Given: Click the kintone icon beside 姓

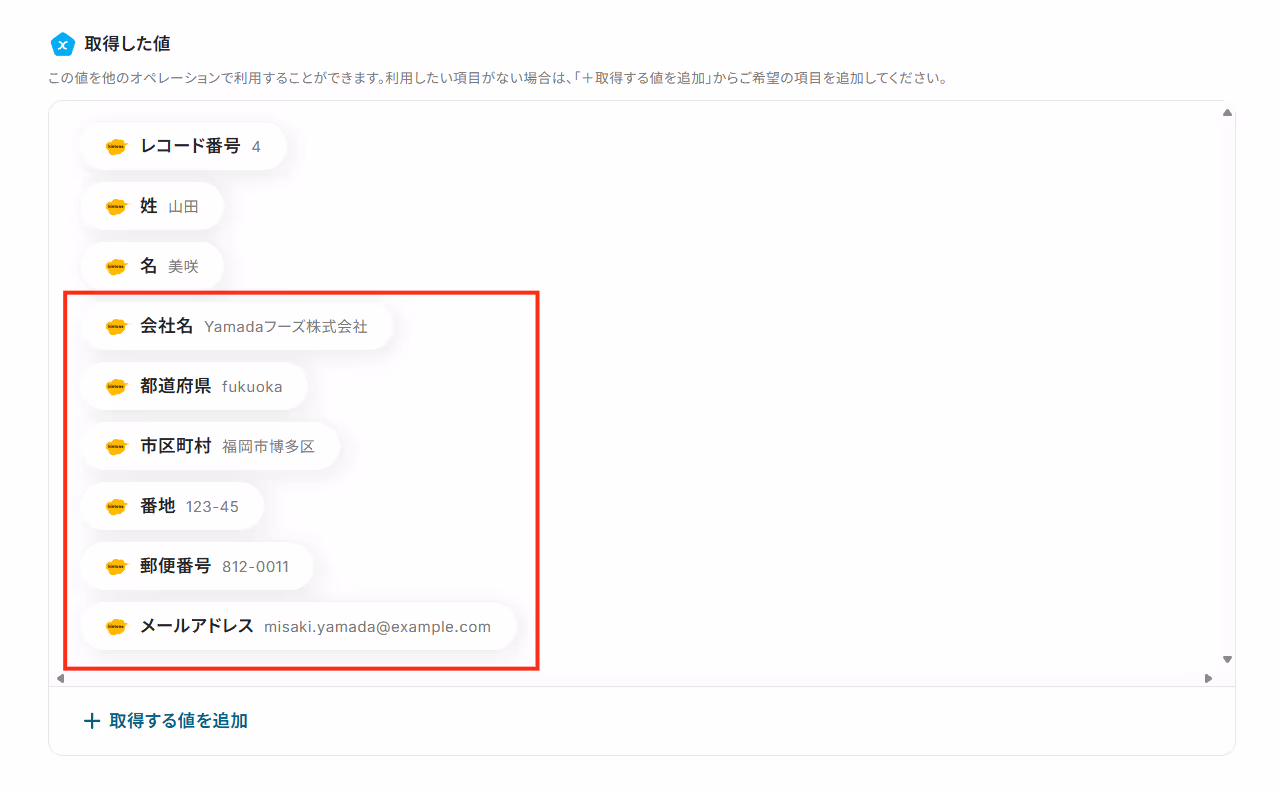Looking at the screenshot, I should [x=117, y=207].
